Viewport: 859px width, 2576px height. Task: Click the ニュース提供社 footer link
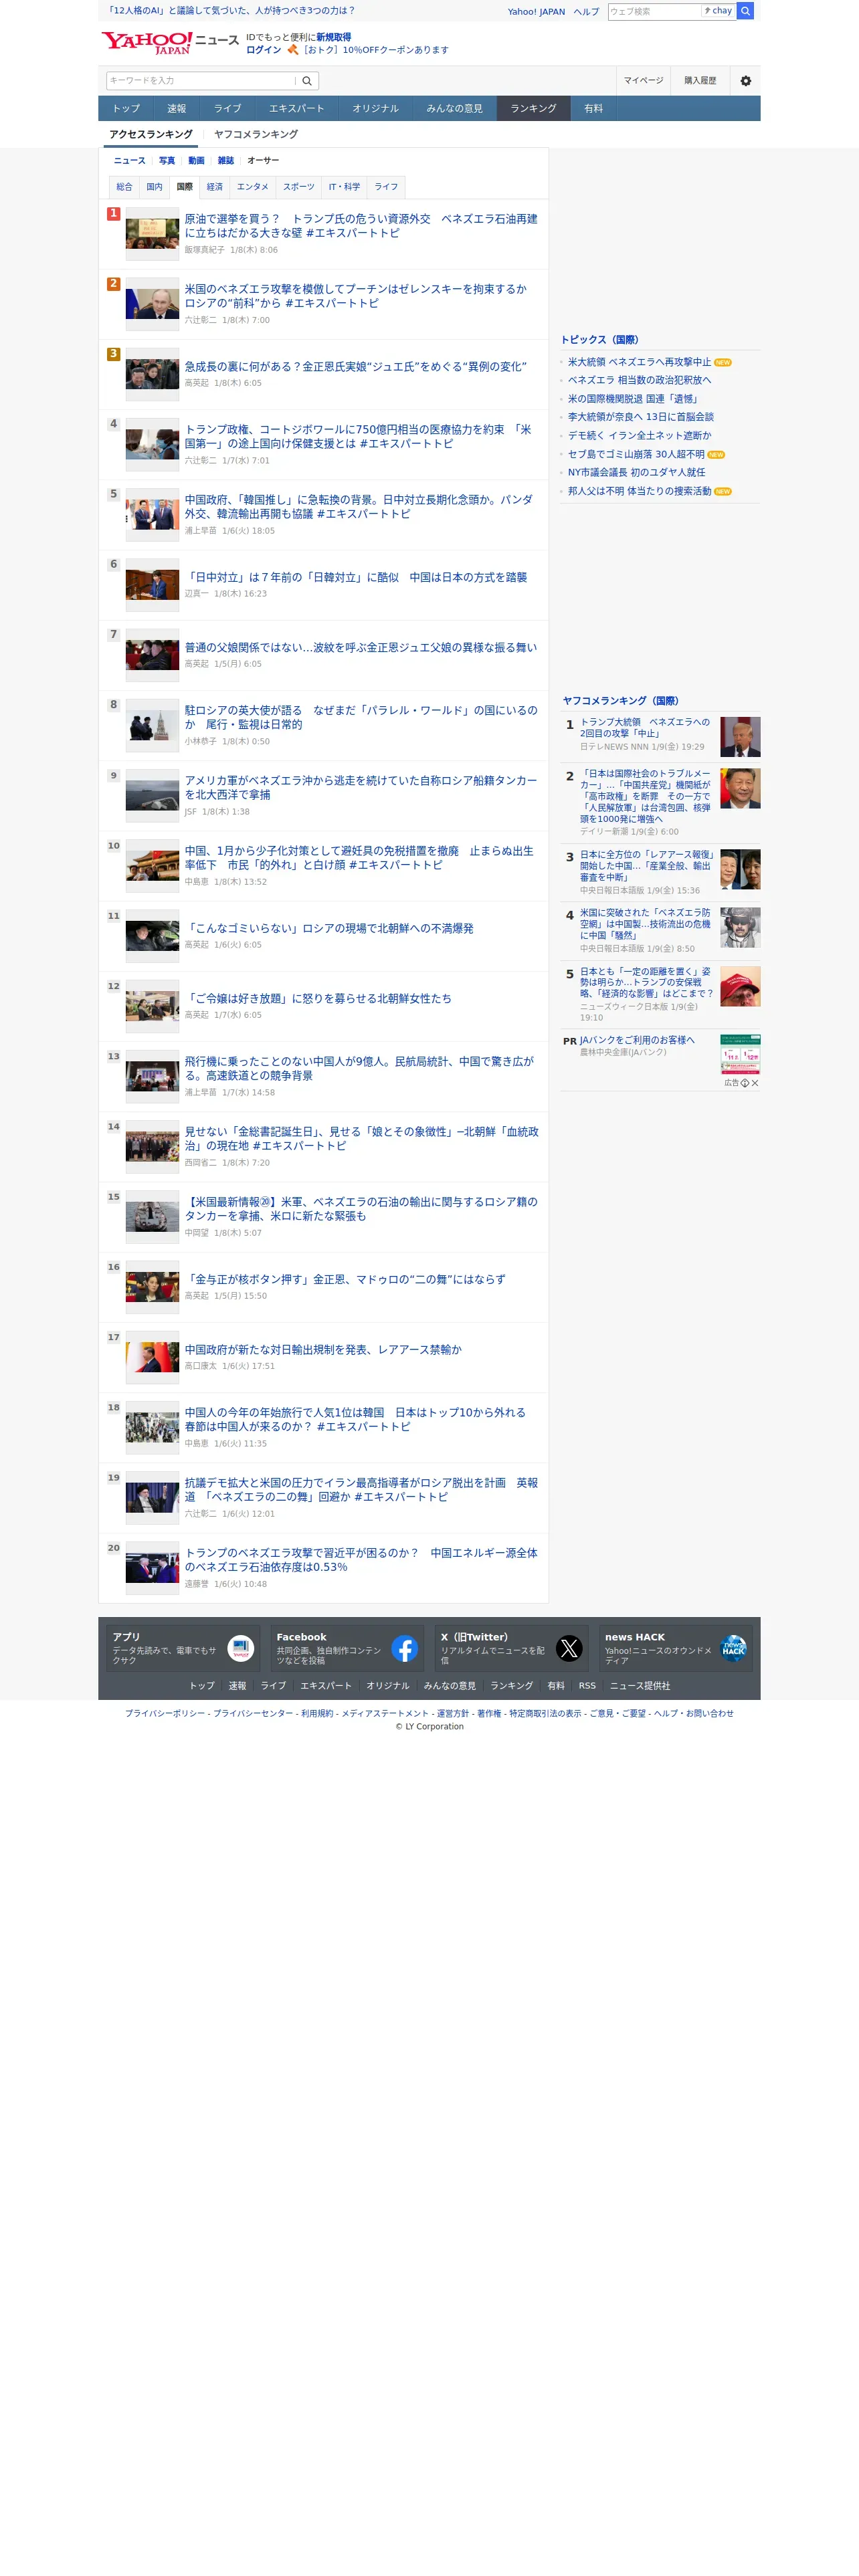pyautogui.click(x=640, y=1685)
